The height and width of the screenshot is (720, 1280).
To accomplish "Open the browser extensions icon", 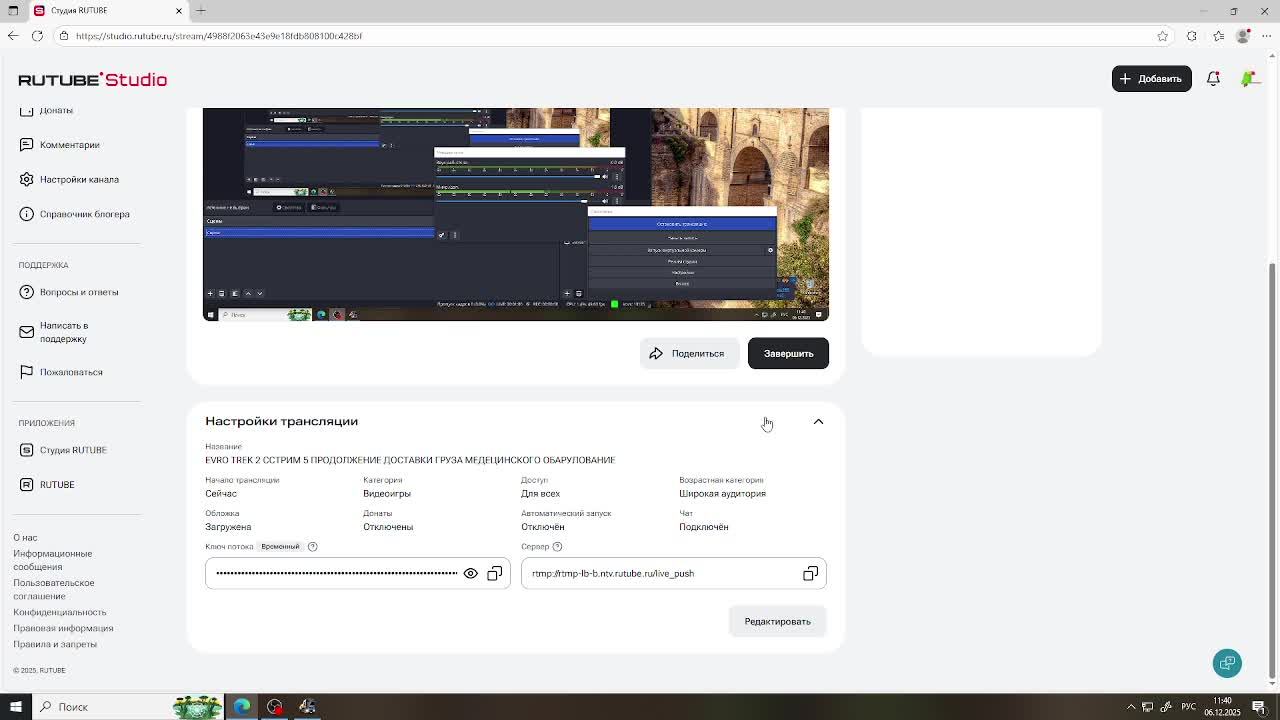I will tap(1192, 36).
